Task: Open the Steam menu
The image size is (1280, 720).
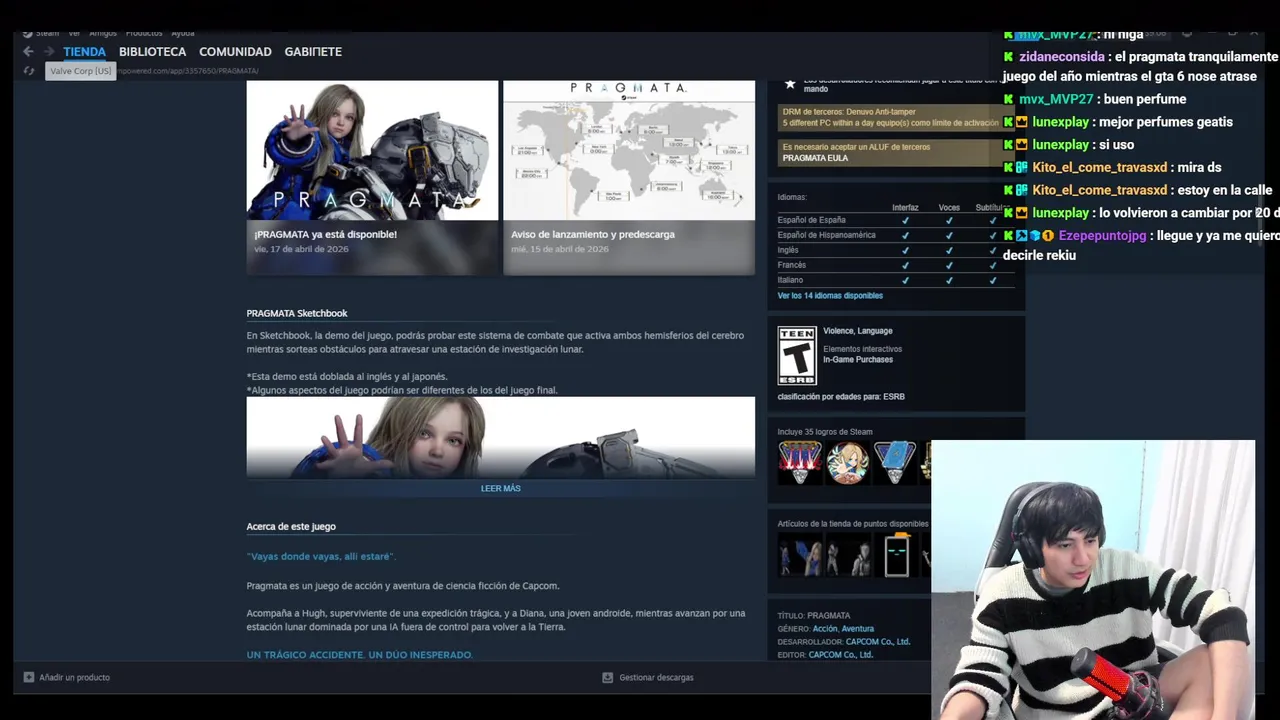Action: click(48, 33)
